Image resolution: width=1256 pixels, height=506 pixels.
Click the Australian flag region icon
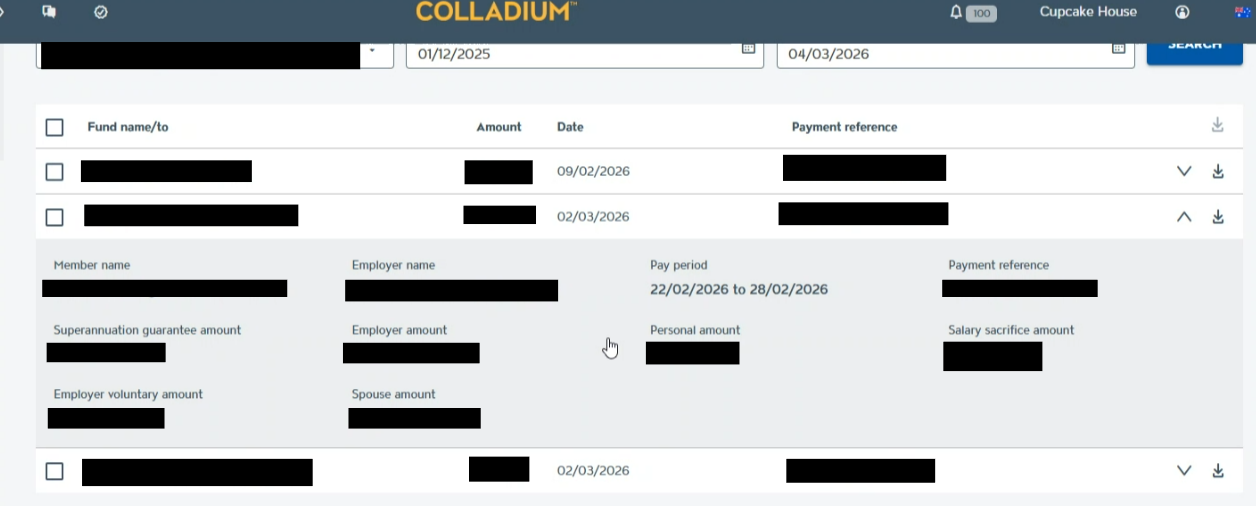(x=1243, y=12)
